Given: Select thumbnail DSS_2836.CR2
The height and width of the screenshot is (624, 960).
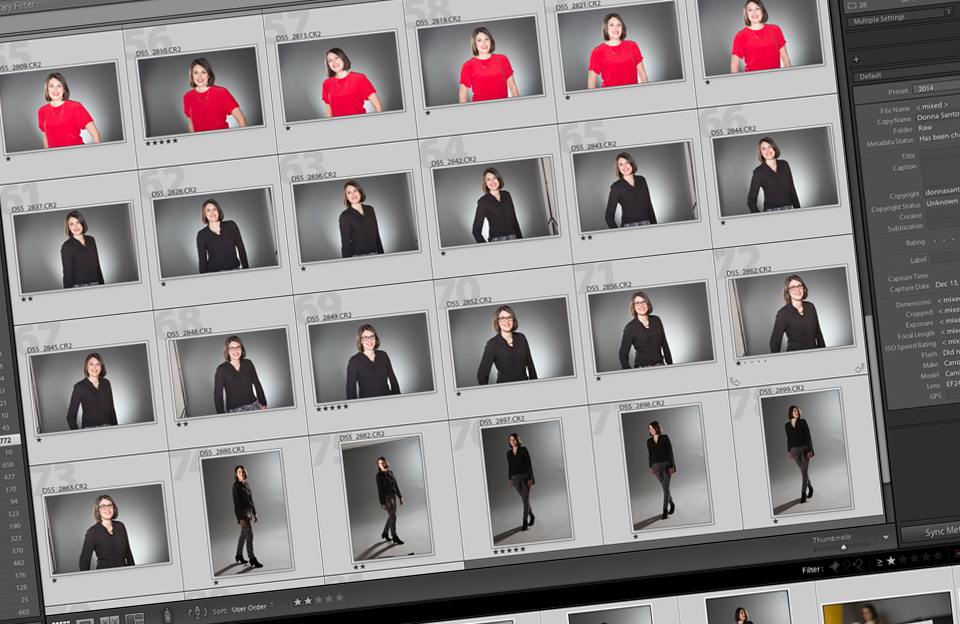Looking at the screenshot, I should (x=355, y=217).
